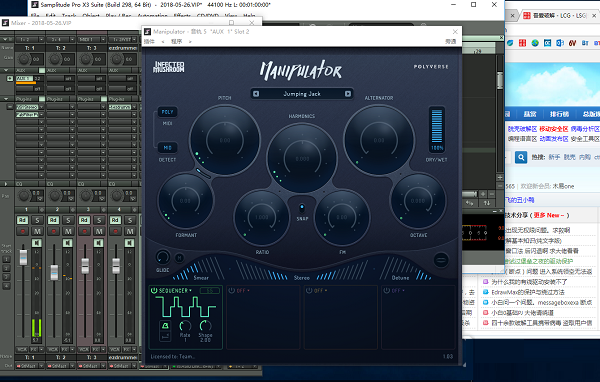Image resolution: width=600 pixels, height=382 pixels.
Task: Click the Outlook bookmark icon in the browser
Action: pos(560,43)
